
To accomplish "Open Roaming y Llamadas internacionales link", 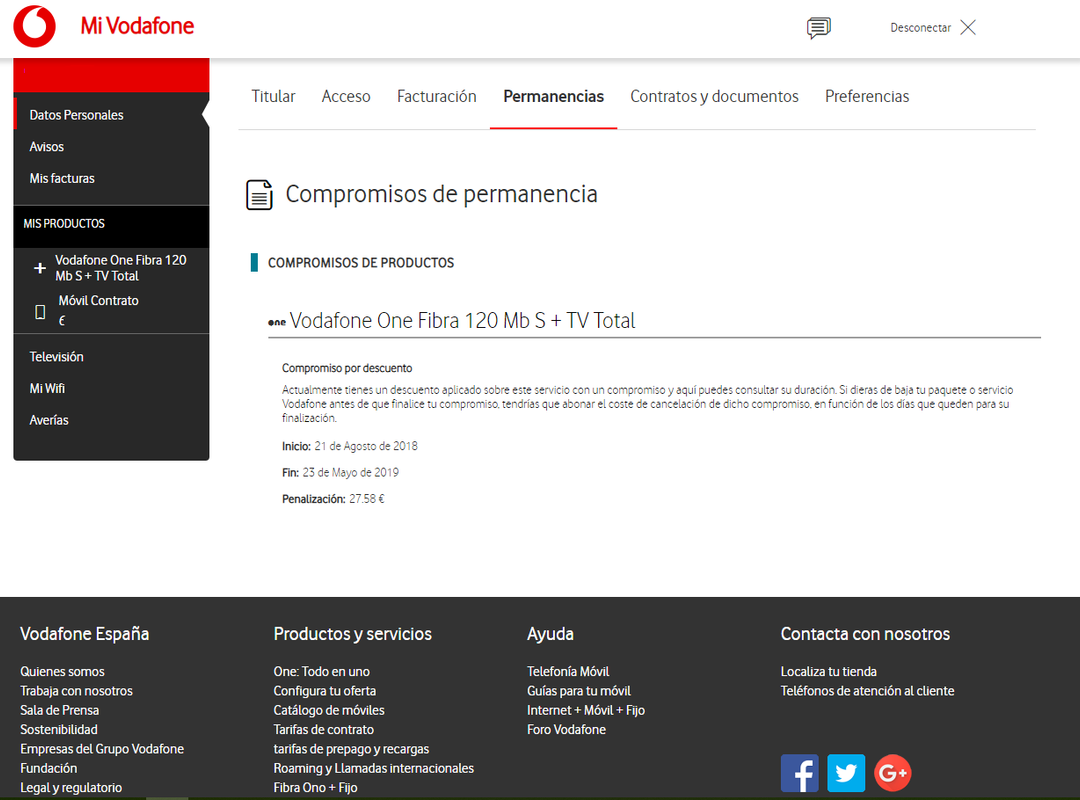I will [x=374, y=768].
